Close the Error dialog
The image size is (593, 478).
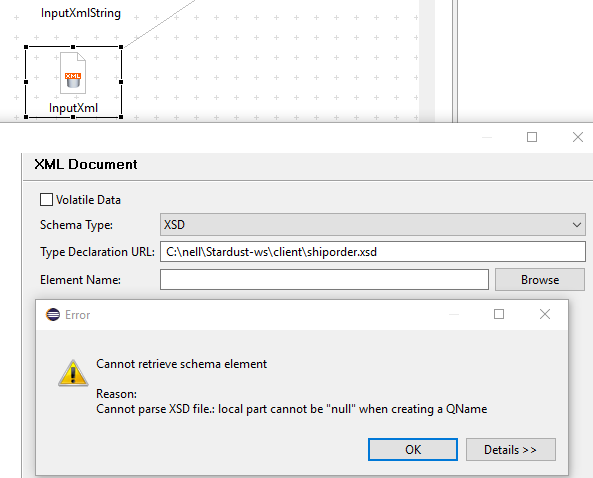click(x=545, y=314)
